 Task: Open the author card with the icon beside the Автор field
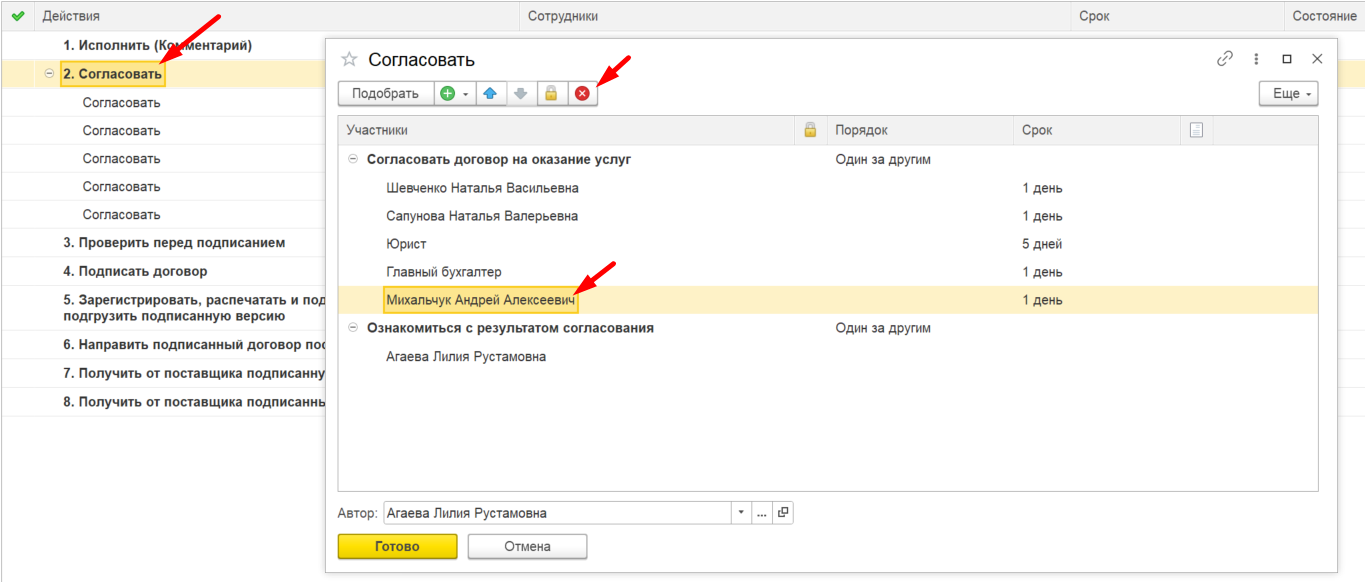(783, 513)
